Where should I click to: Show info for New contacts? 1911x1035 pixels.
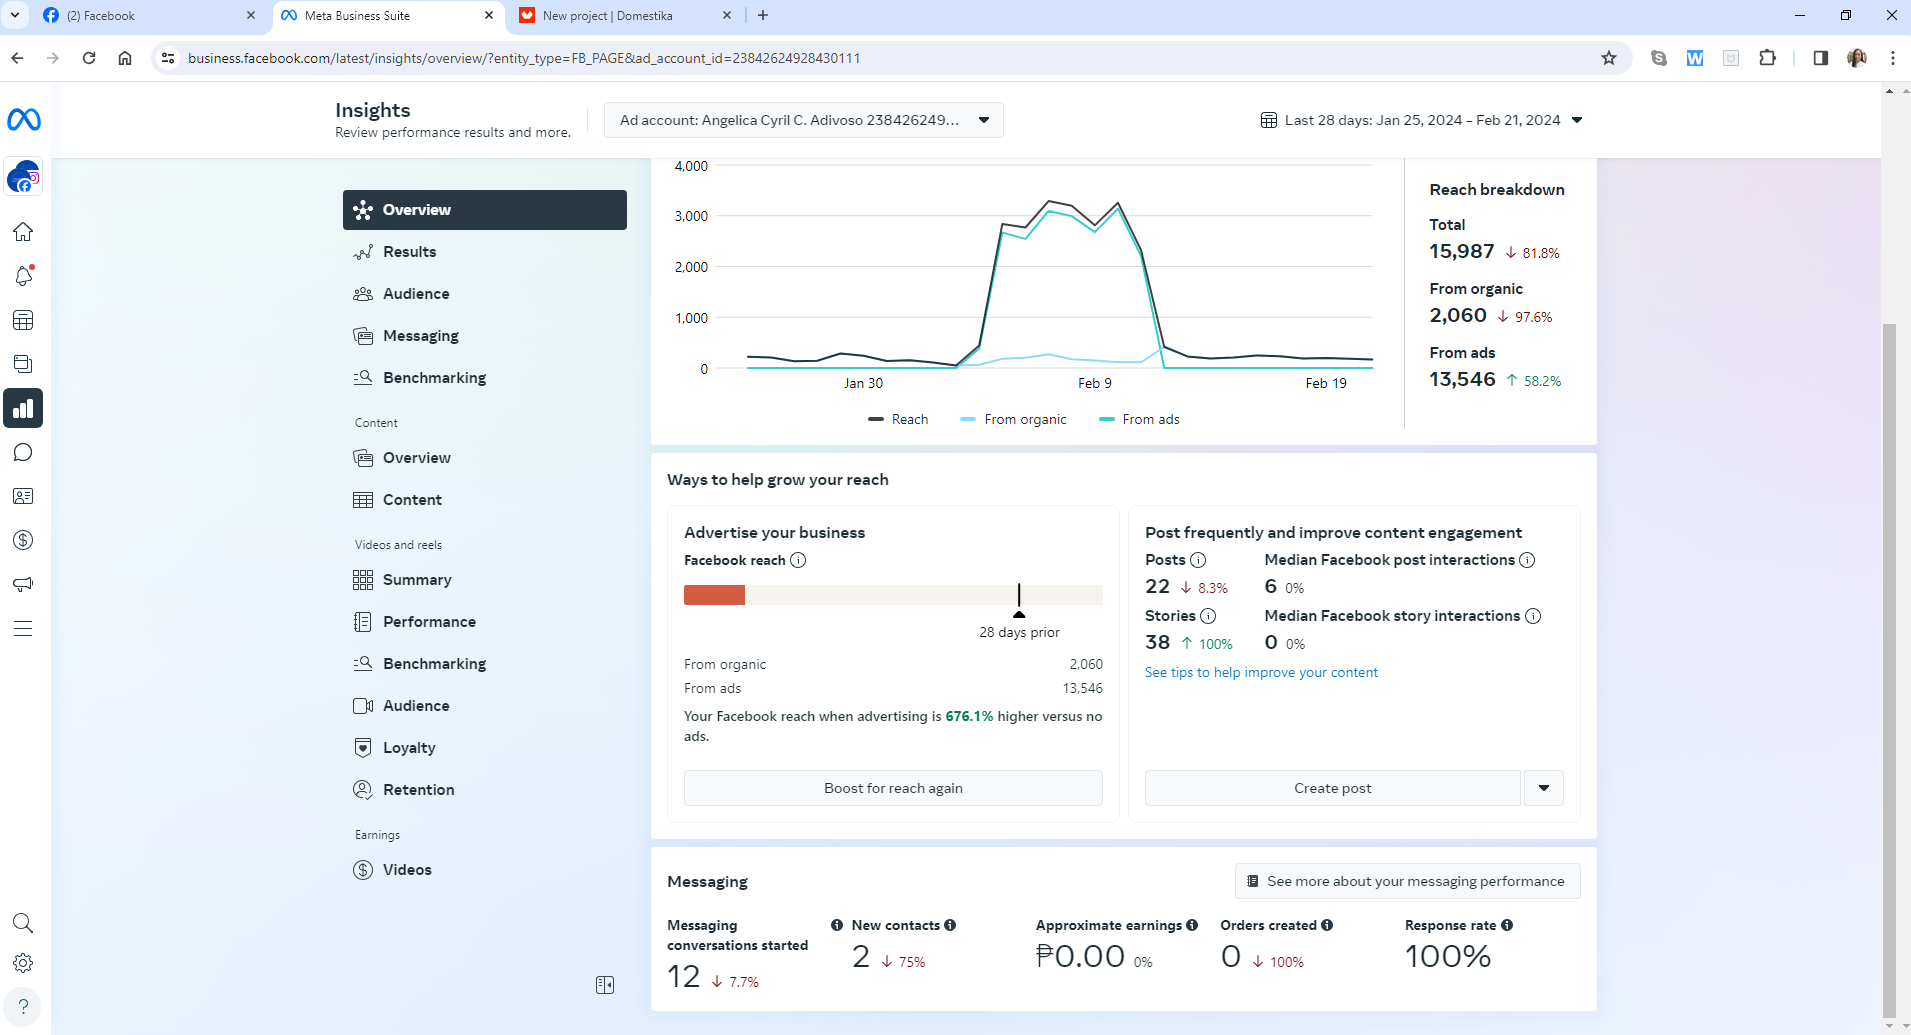(x=950, y=925)
